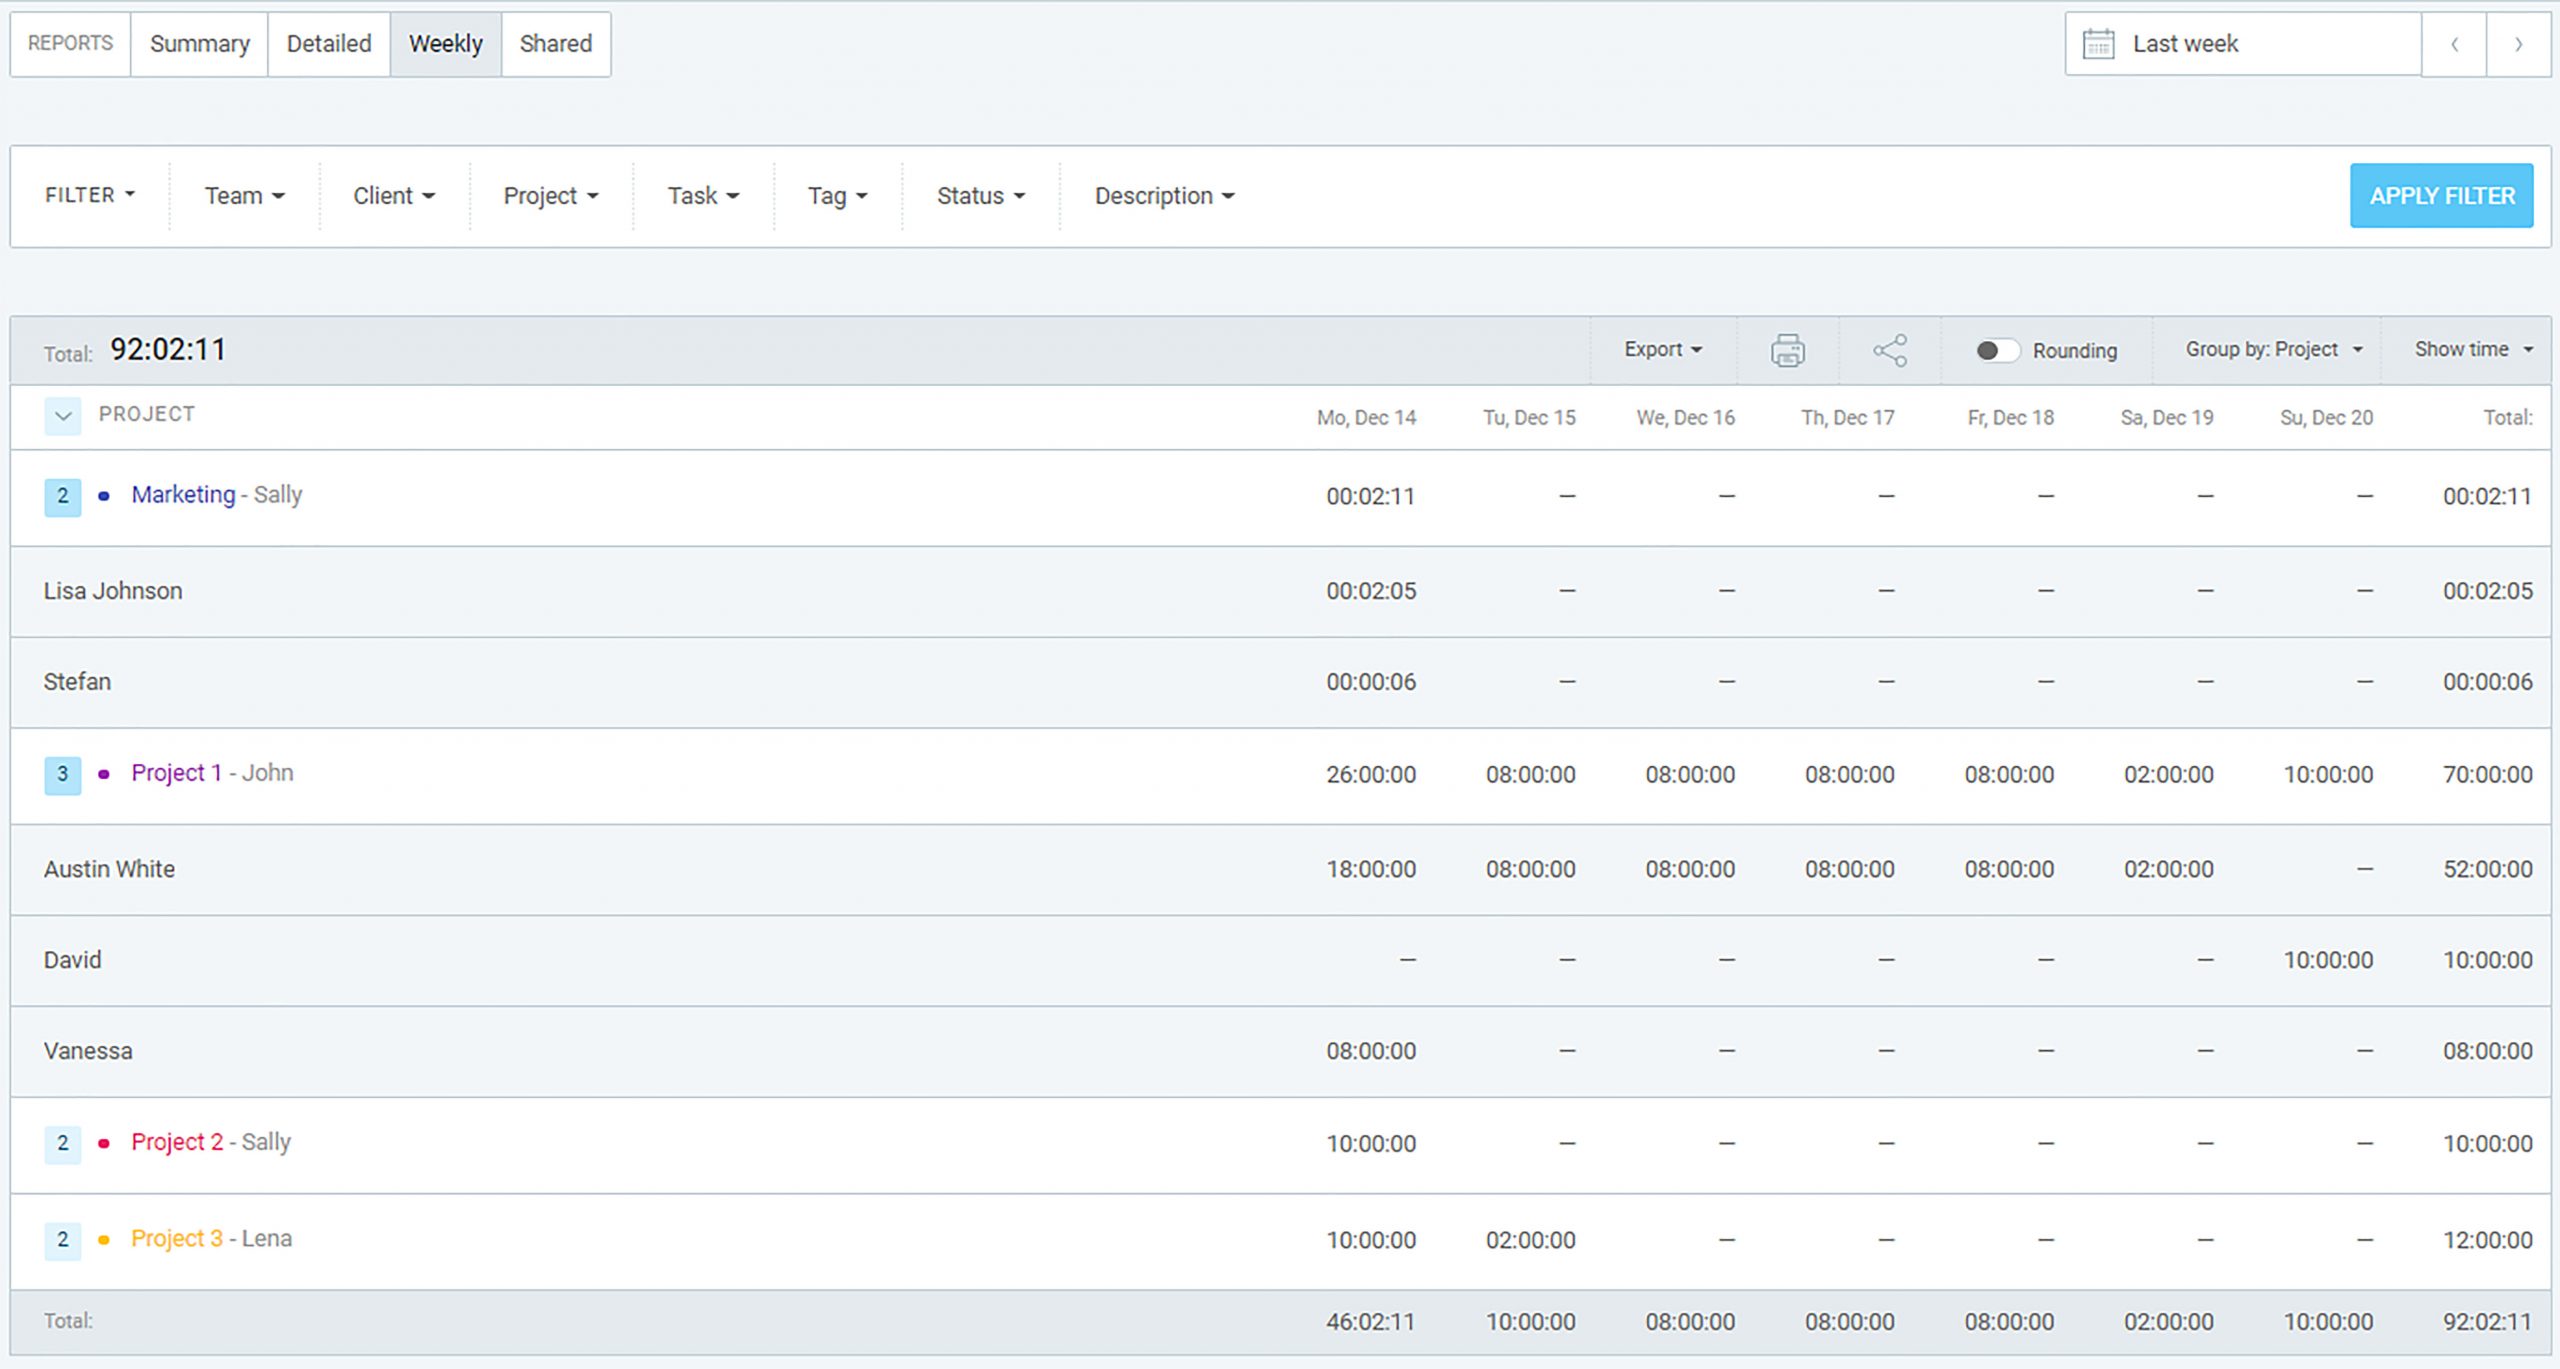Screen dimensions: 2560x1369
Task: Expand Project 3 entries badge
Action: (62, 1240)
